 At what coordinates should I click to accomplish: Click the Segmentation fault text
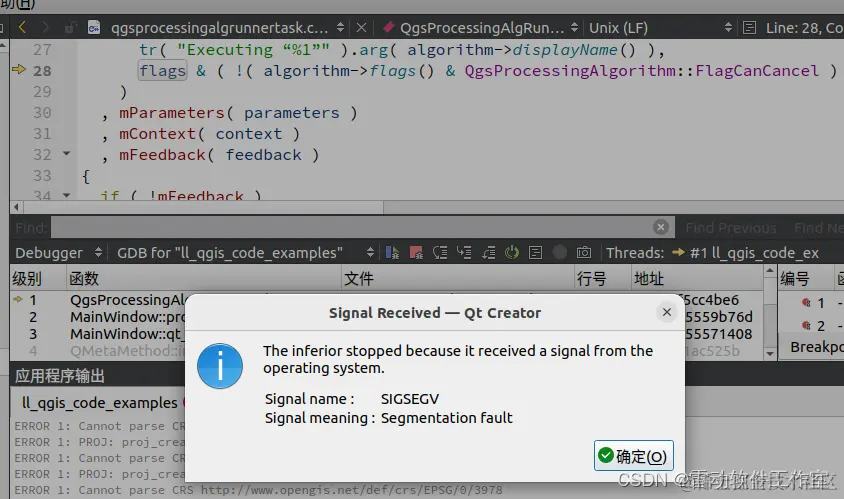pos(447,418)
